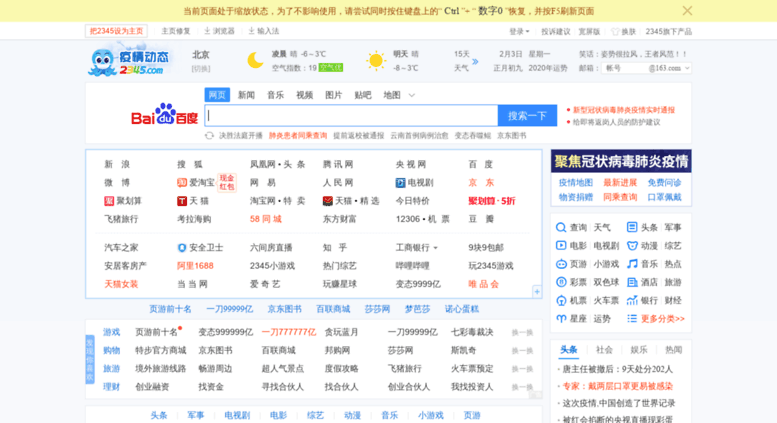Click the sun weather icon for tomorrow

point(376,60)
